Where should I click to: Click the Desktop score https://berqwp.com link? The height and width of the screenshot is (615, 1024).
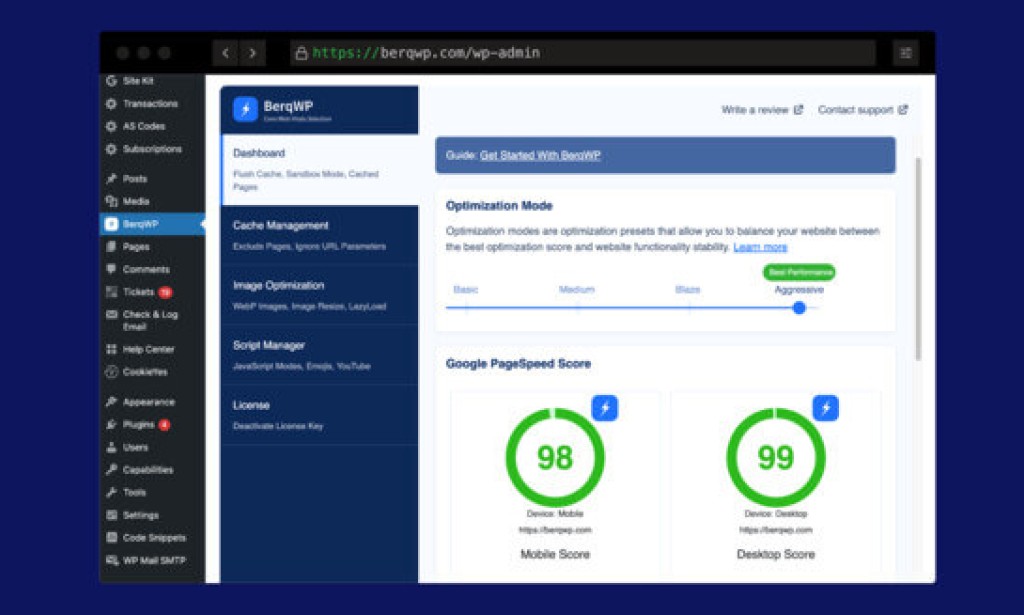[776, 530]
